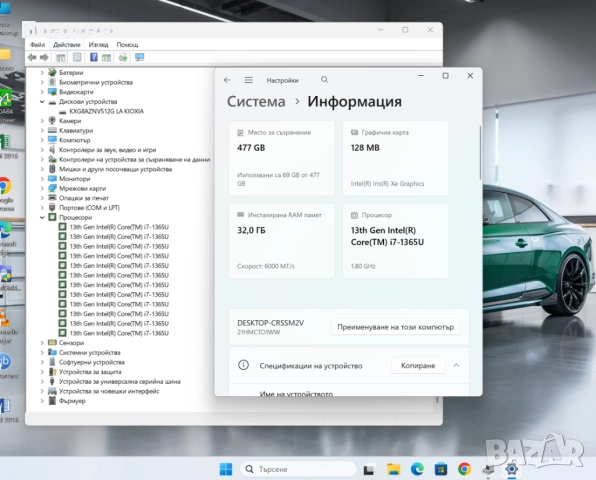Image resolution: width=596 pixels, height=480 pixels.
Task: Select the Монитори tree item
Action: (x=74, y=179)
